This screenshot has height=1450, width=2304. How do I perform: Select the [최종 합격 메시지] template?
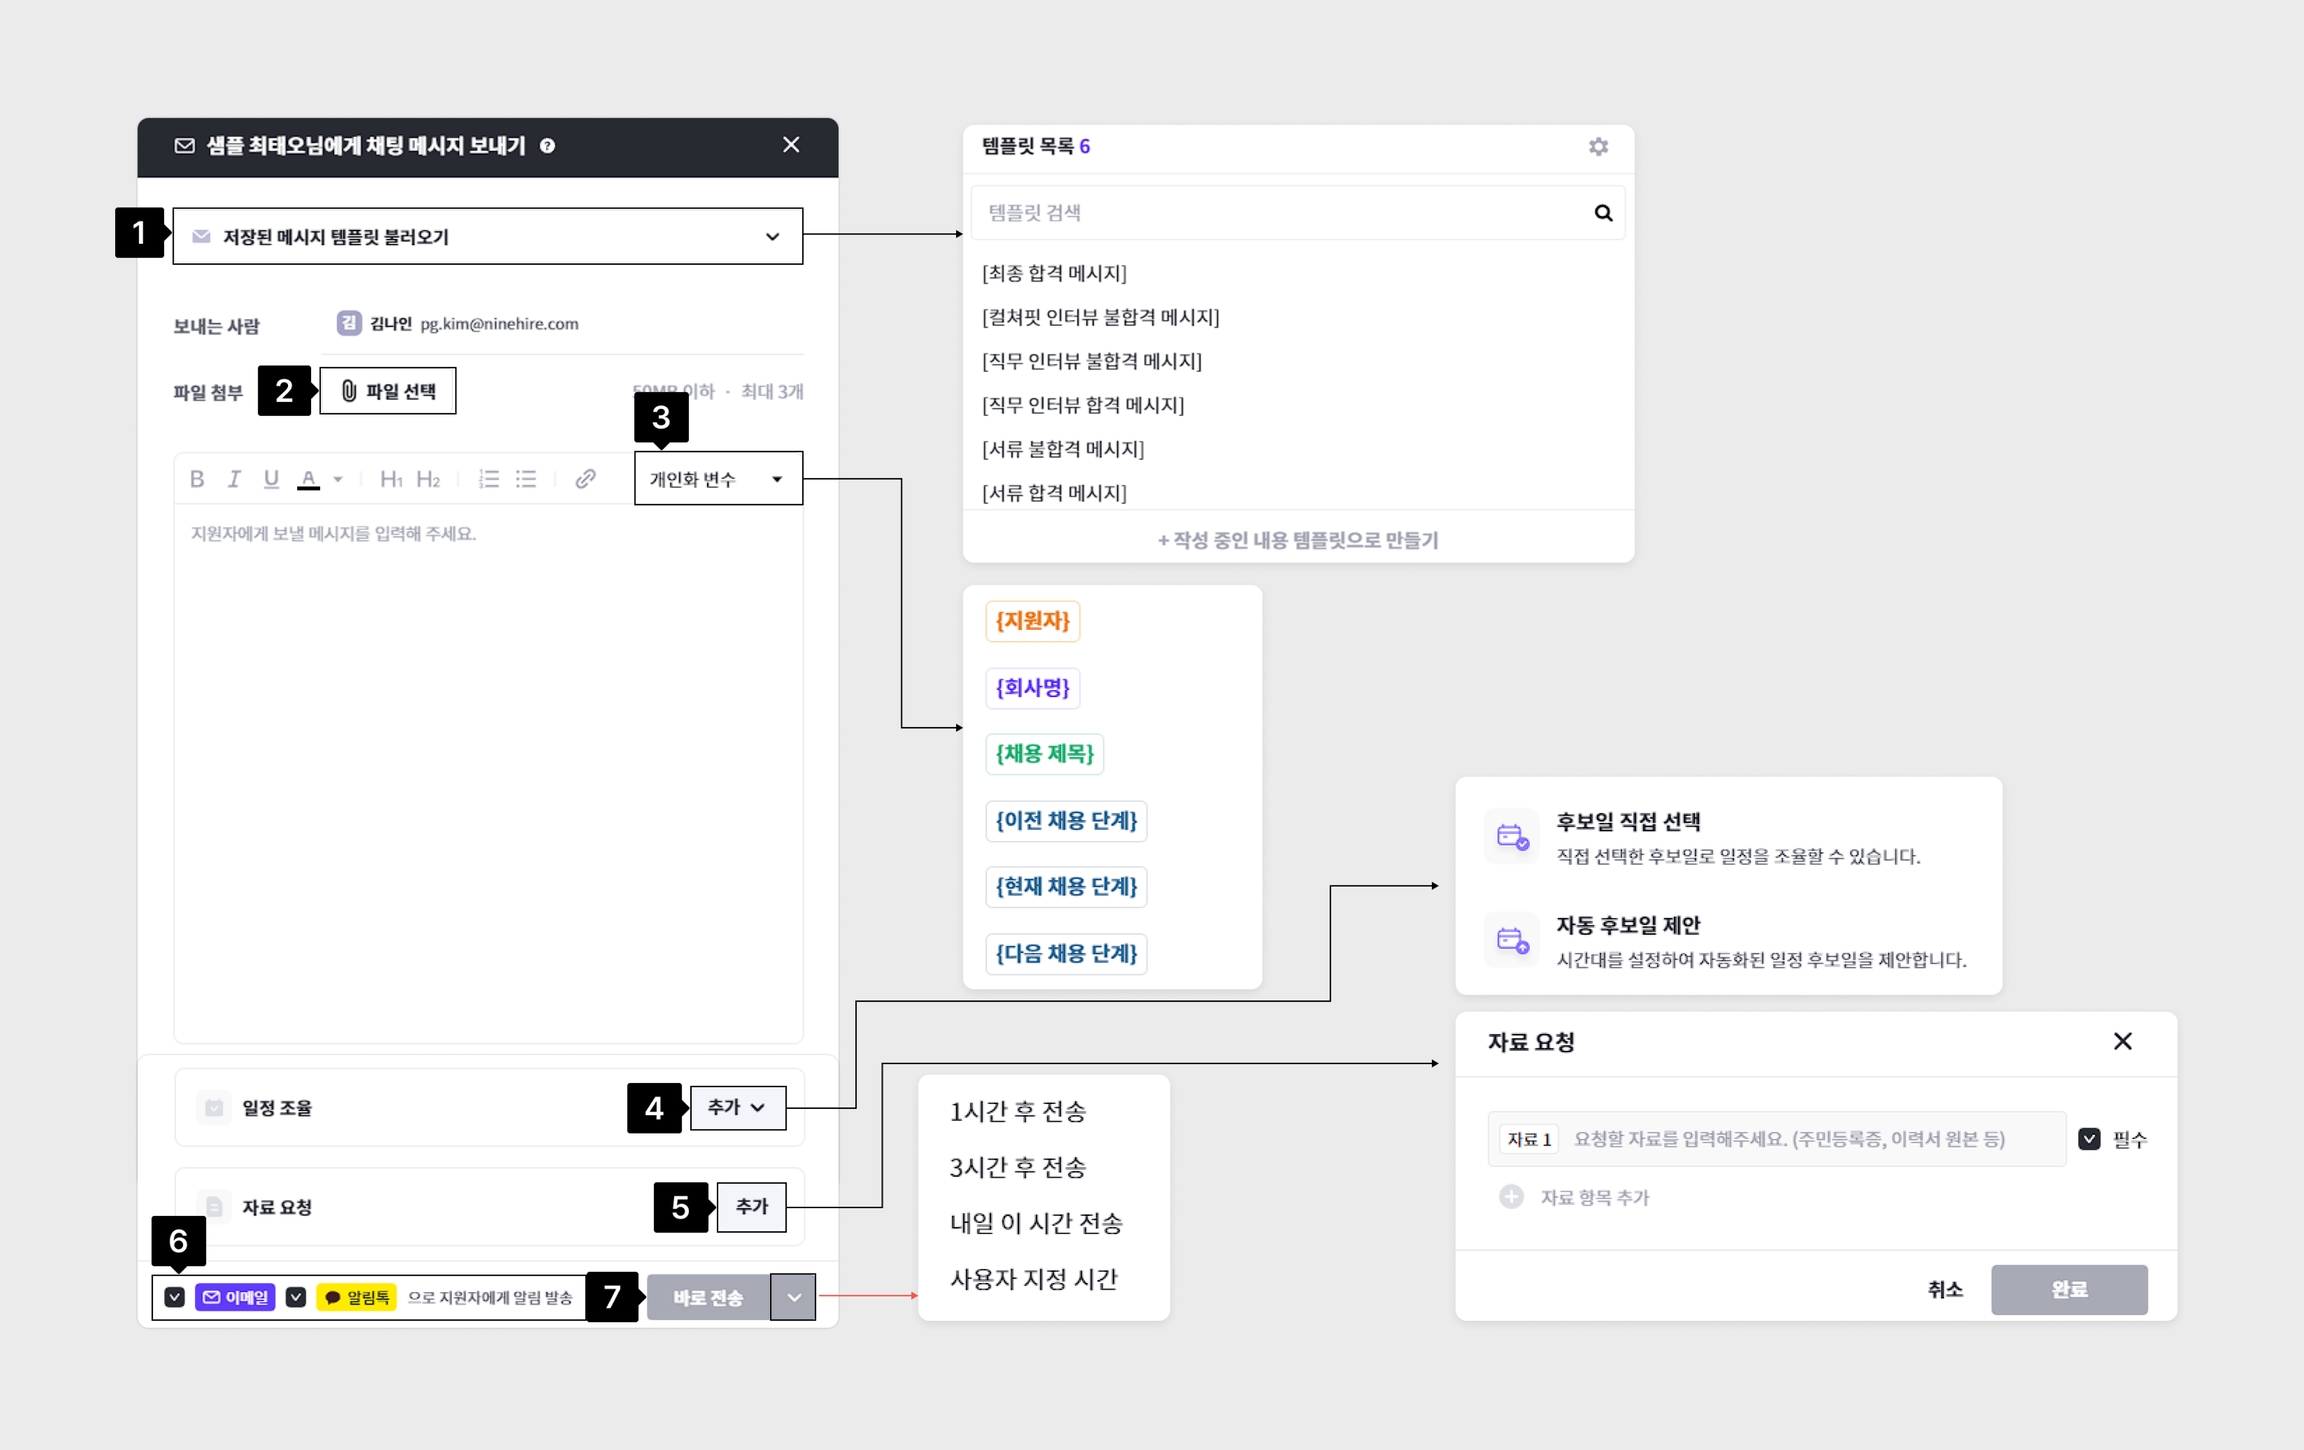pyautogui.click(x=1054, y=273)
